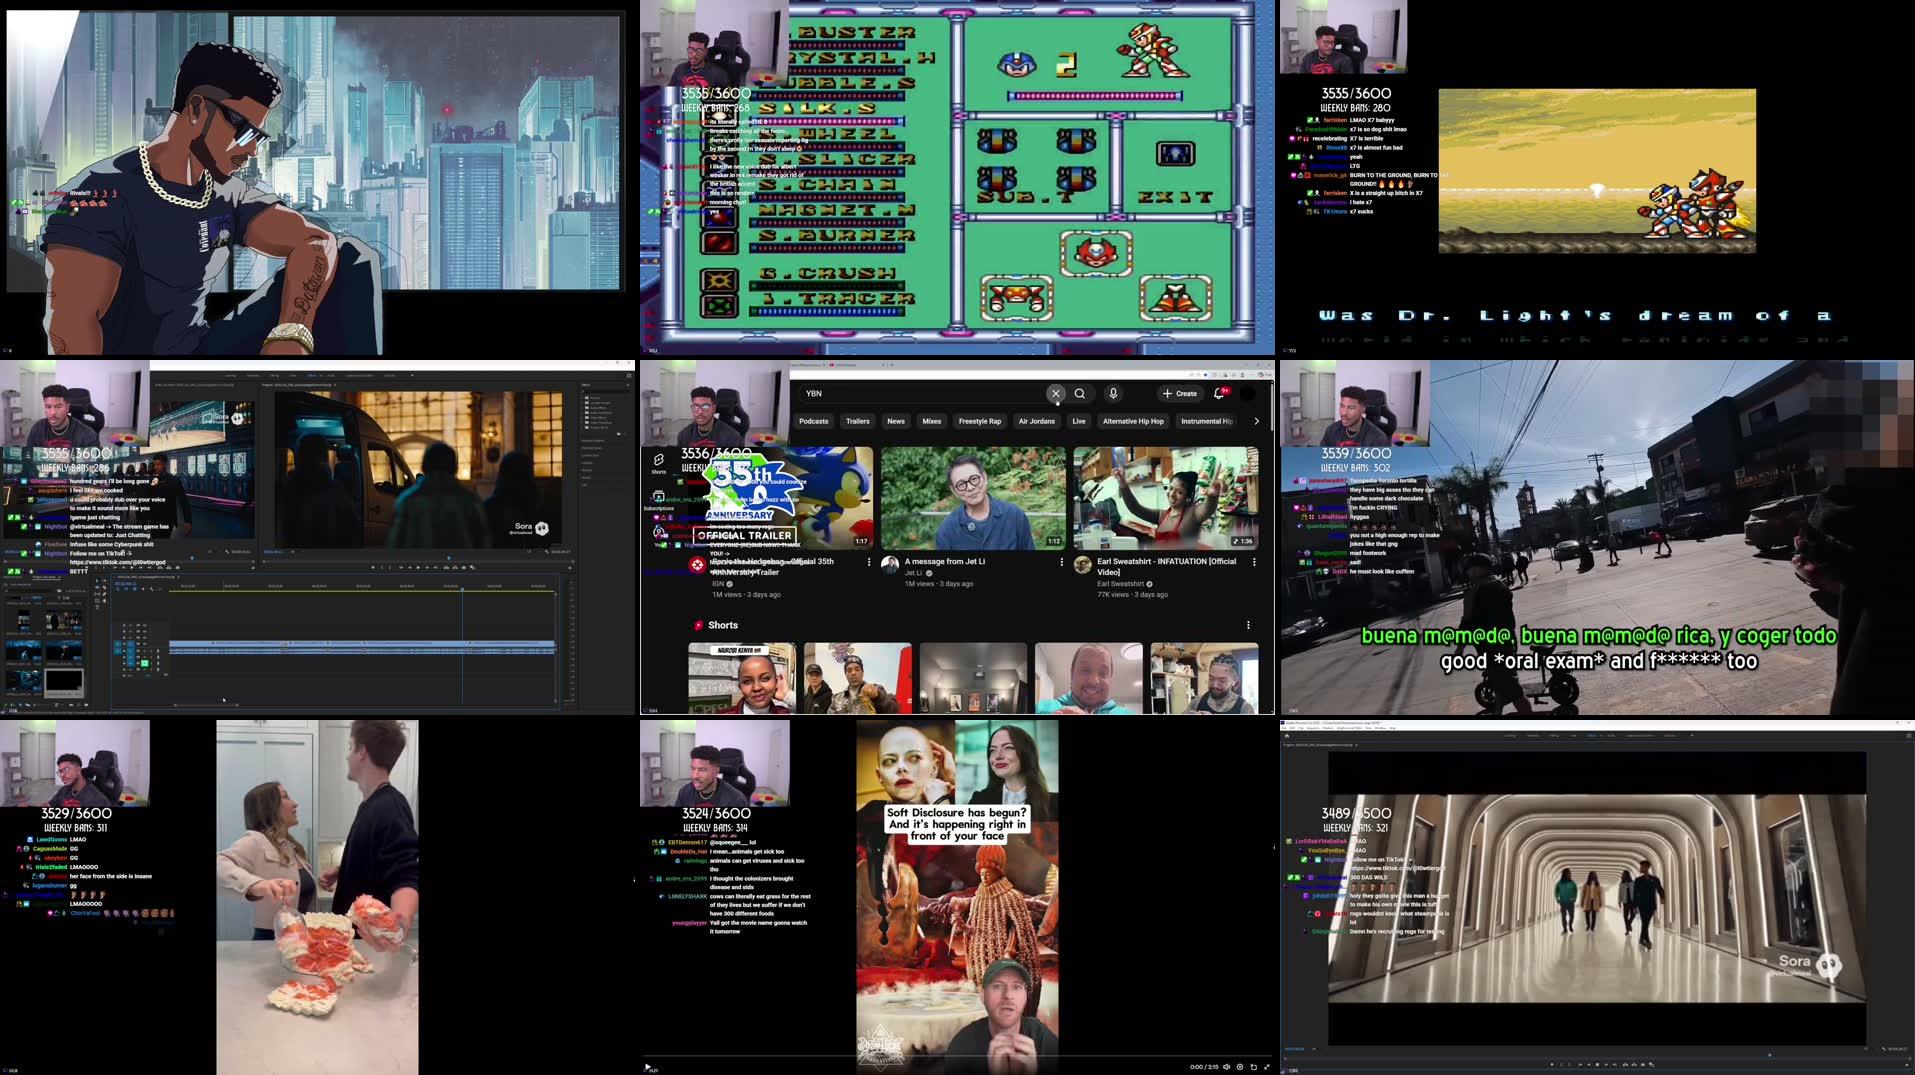Clear the YBN search query with the X
This screenshot has width=1915, height=1075.
click(x=1057, y=394)
